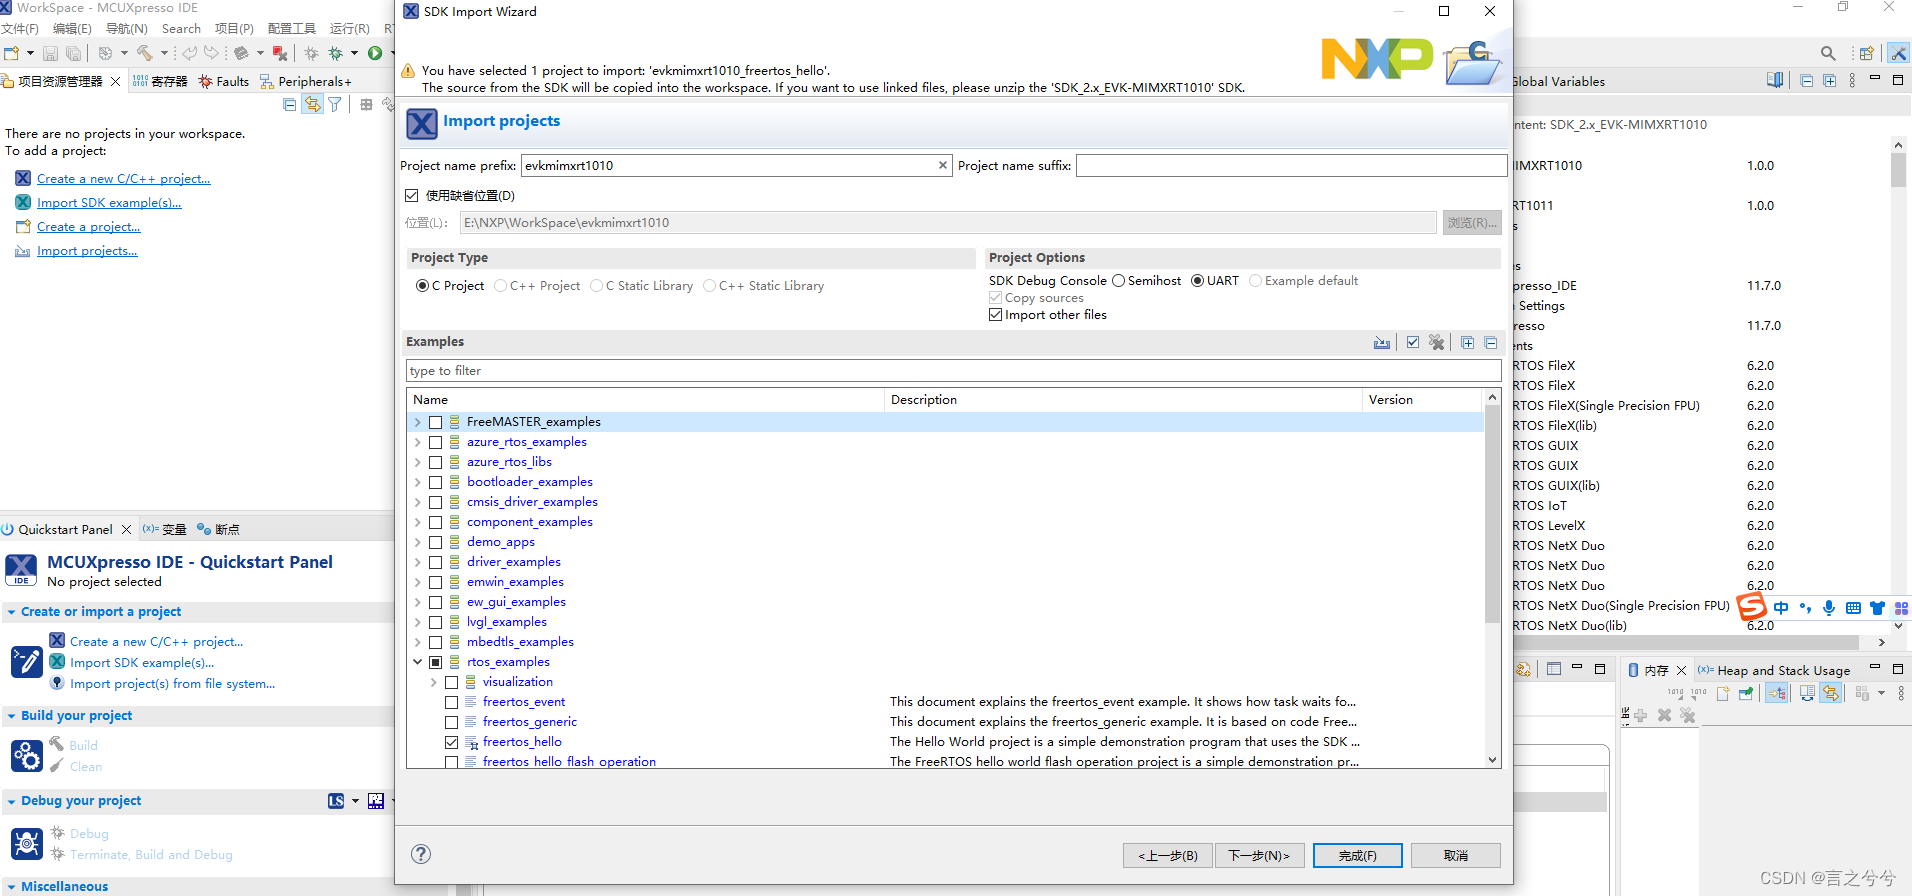Open project explorer filter icon
Image resolution: width=1912 pixels, height=896 pixels.
pyautogui.click(x=335, y=104)
